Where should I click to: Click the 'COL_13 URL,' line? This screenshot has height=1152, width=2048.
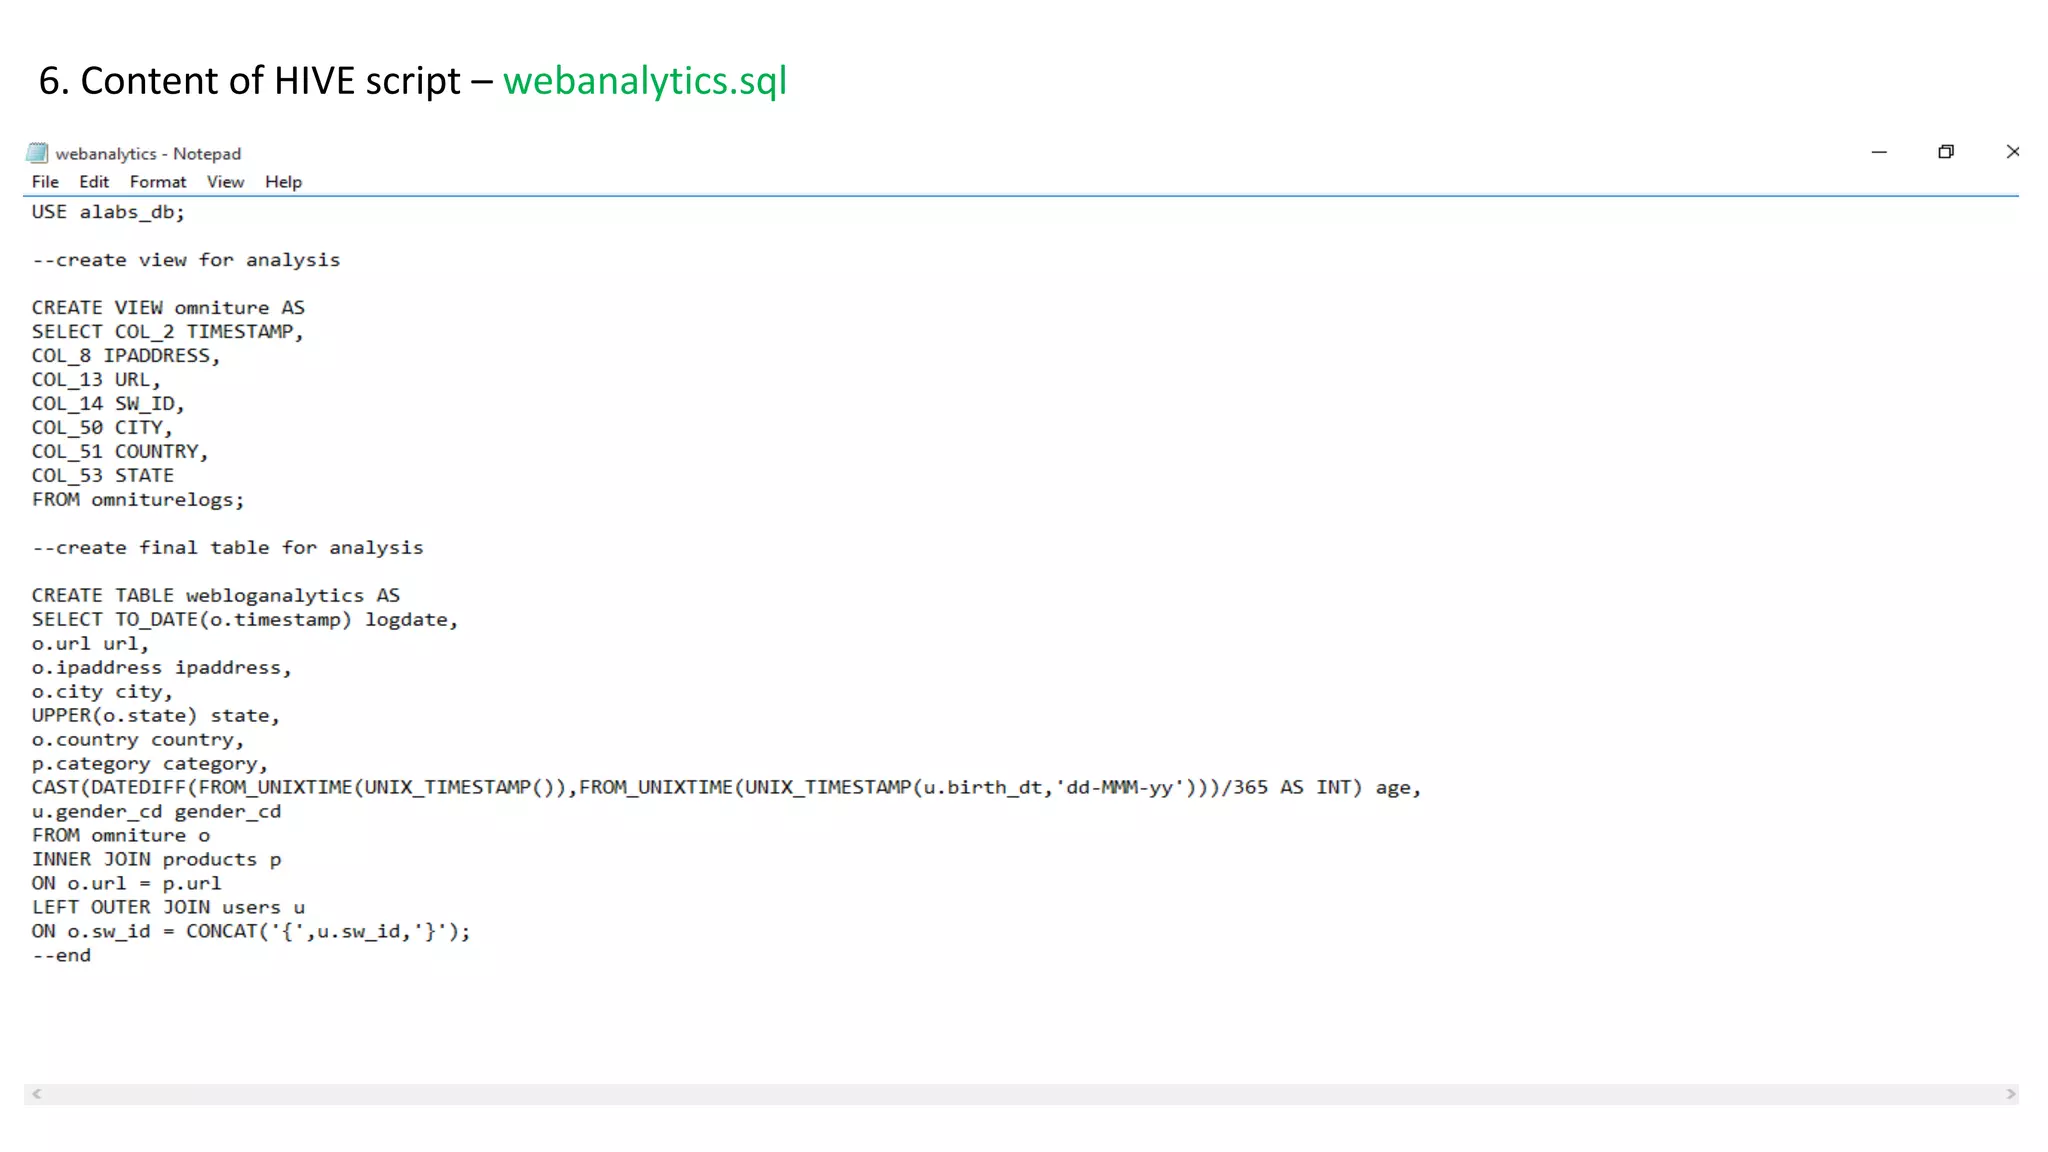click(x=96, y=380)
